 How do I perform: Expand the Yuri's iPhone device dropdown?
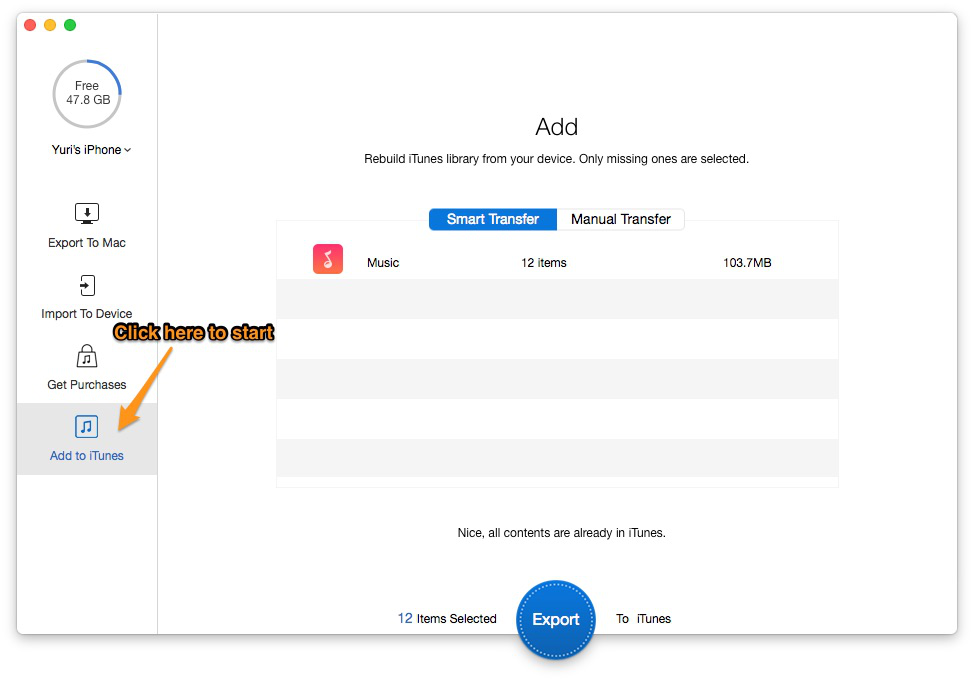91,150
